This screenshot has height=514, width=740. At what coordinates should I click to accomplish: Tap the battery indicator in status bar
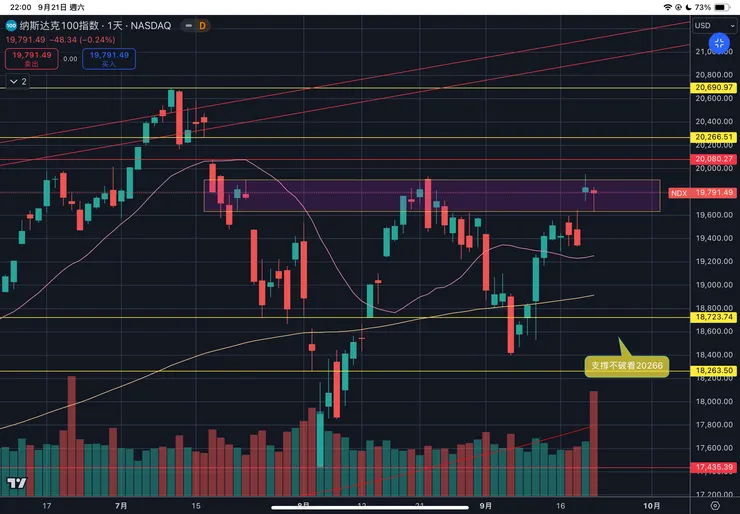(x=724, y=6)
